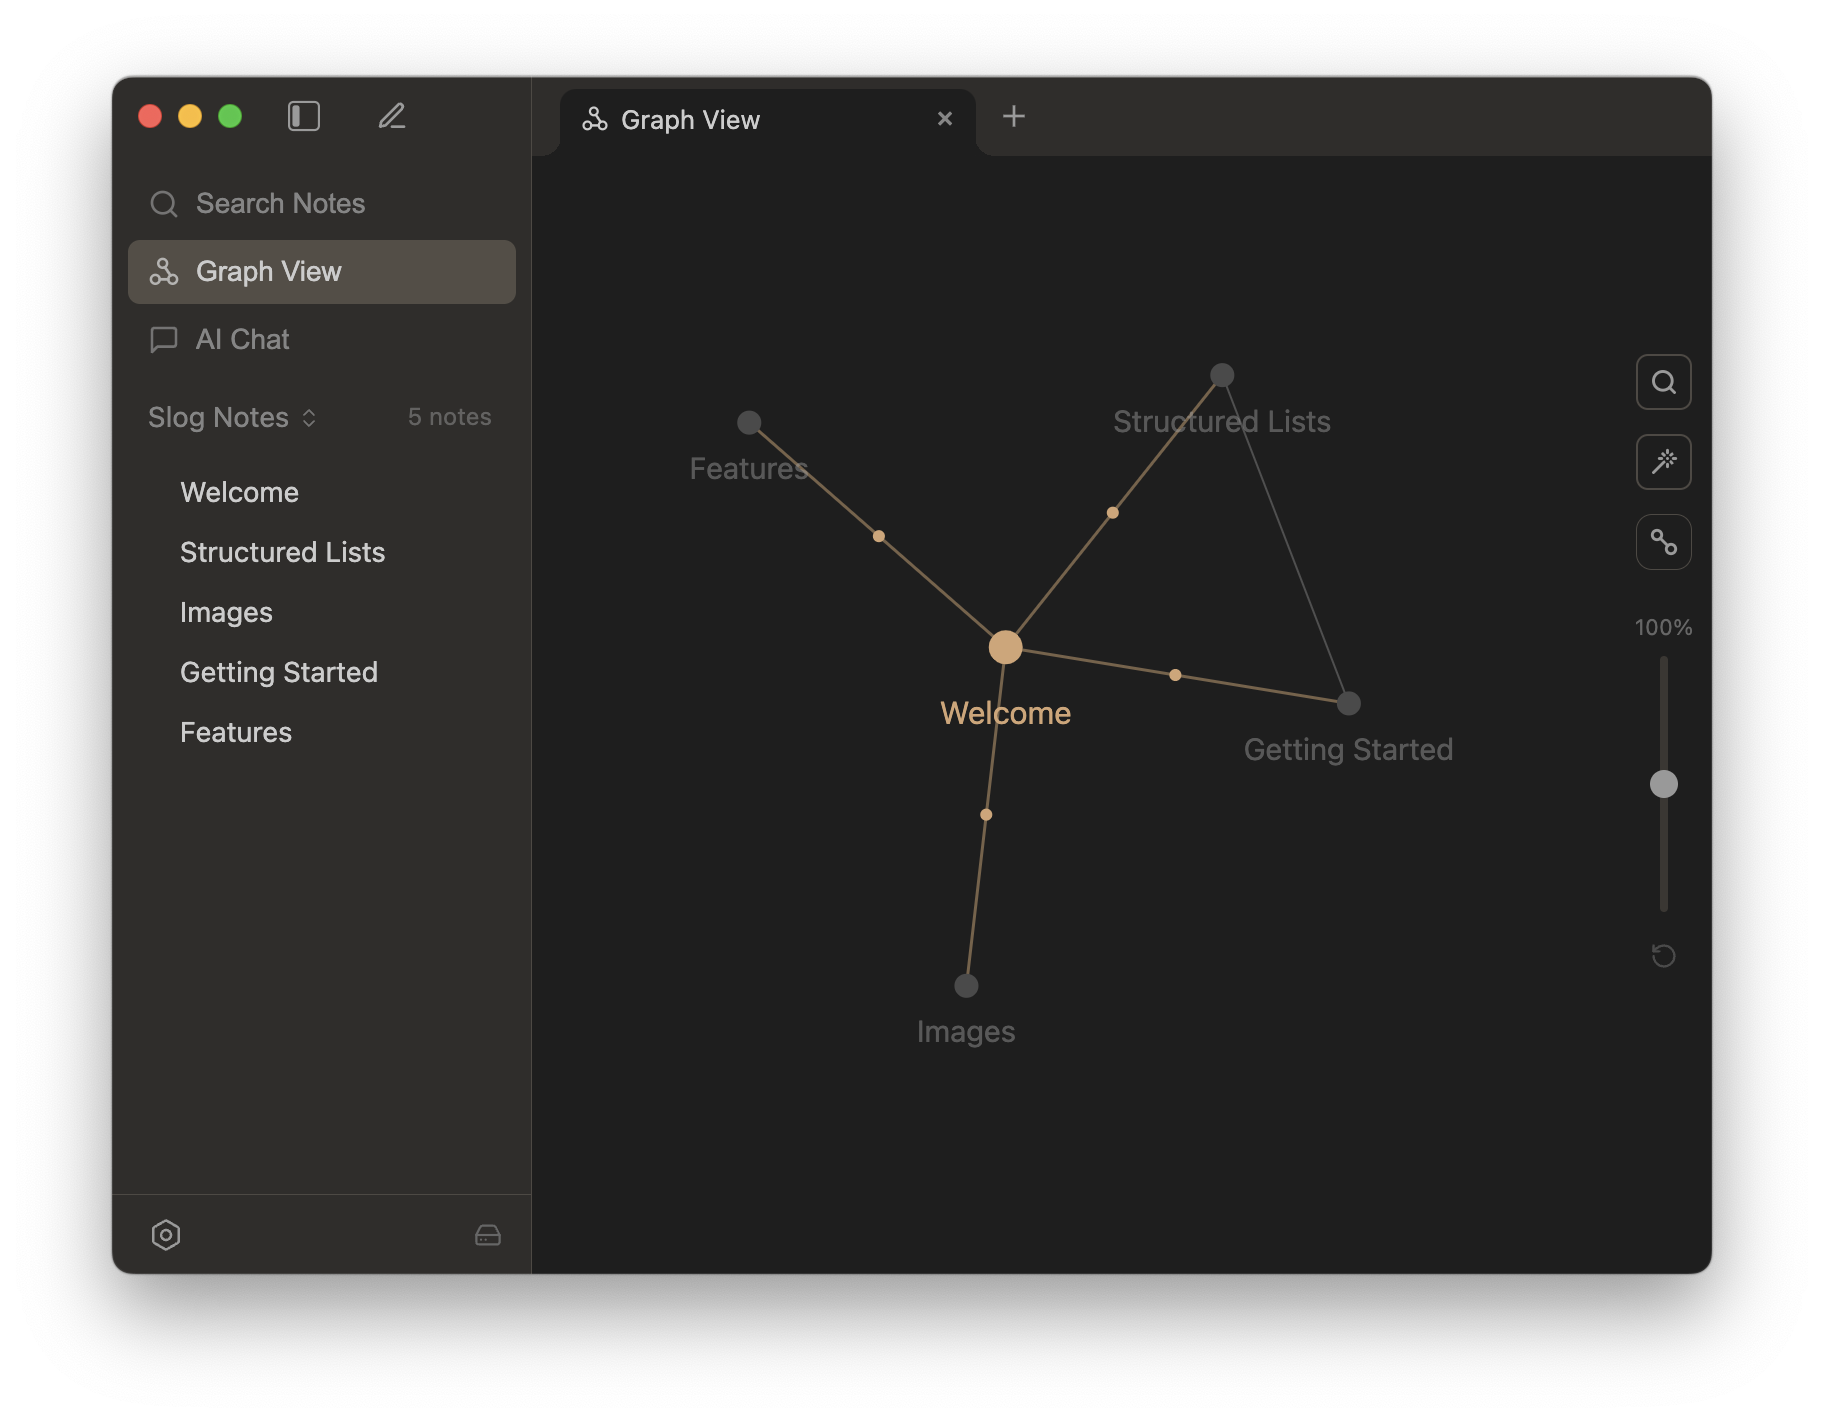Screen dimensions: 1824x1422
Task: Adjust the 100% zoom slider
Action: coord(1663,784)
